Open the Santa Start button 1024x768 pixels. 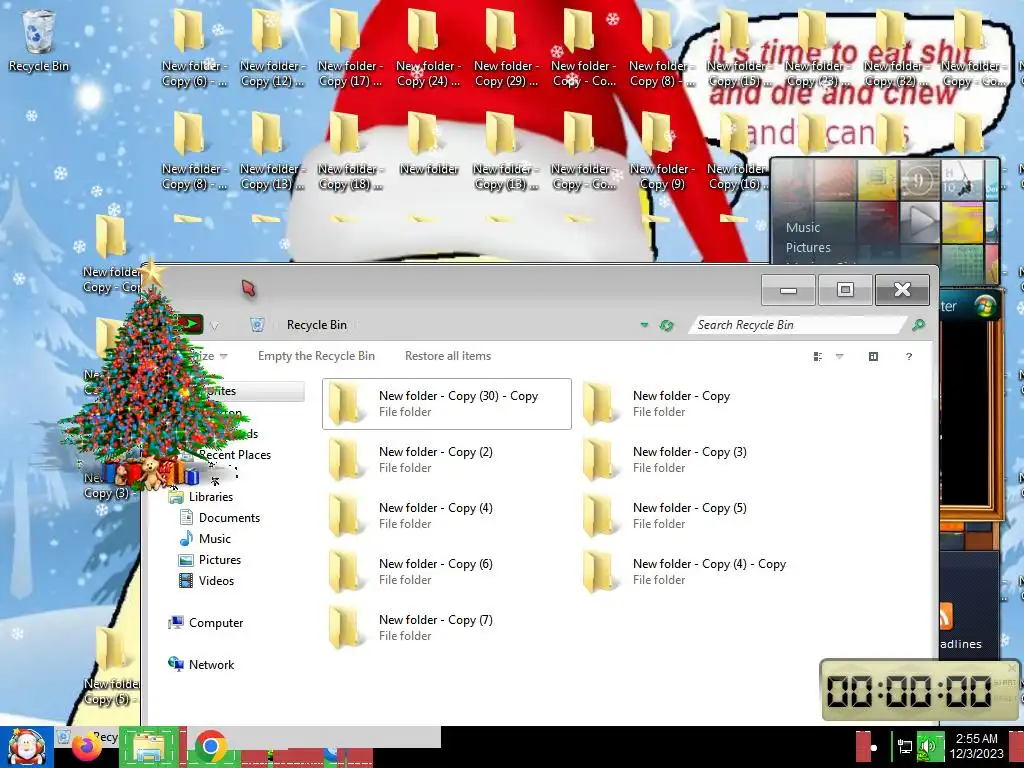tap(26, 747)
